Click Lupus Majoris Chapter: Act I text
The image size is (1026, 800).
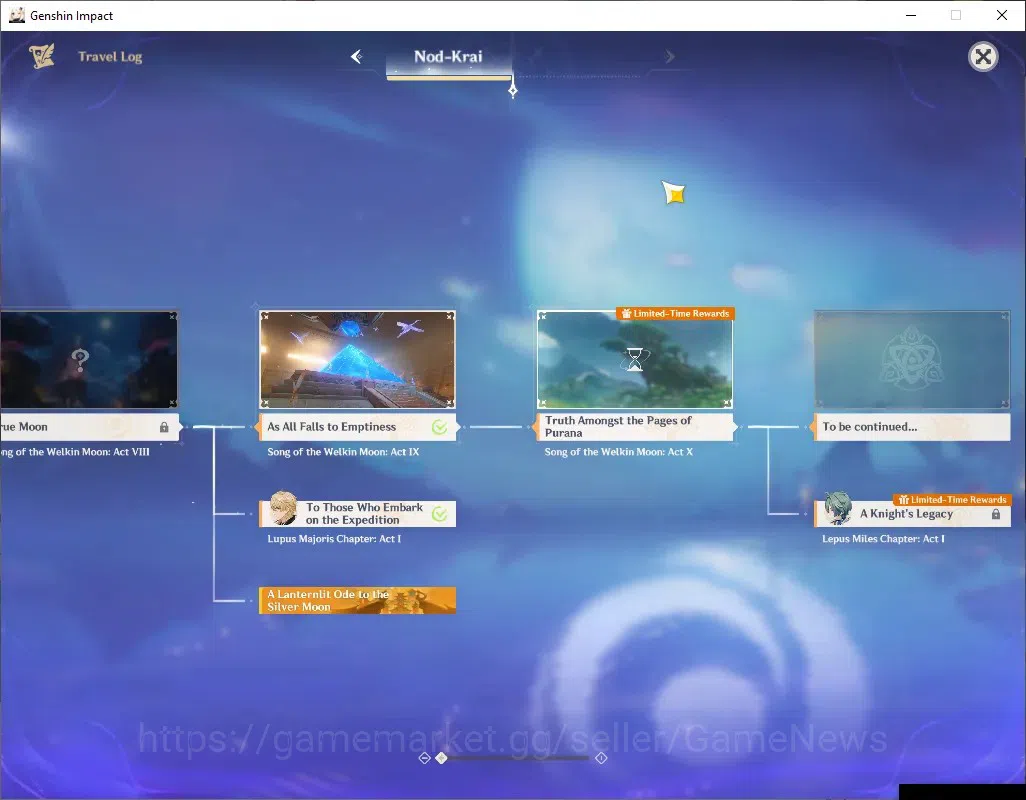click(x=334, y=539)
